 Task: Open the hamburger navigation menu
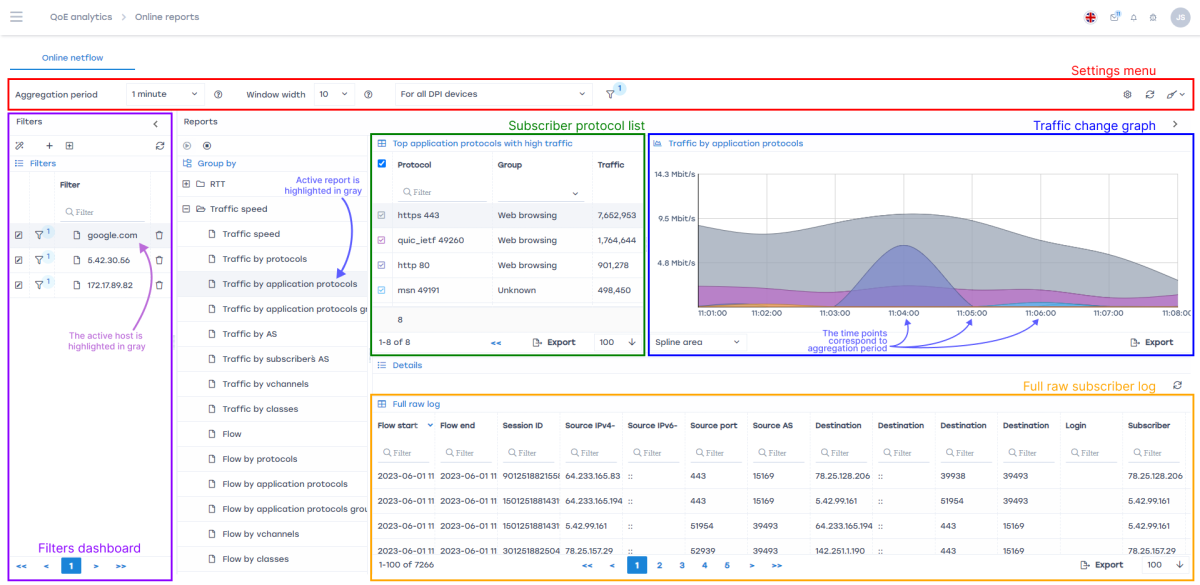(x=16, y=17)
